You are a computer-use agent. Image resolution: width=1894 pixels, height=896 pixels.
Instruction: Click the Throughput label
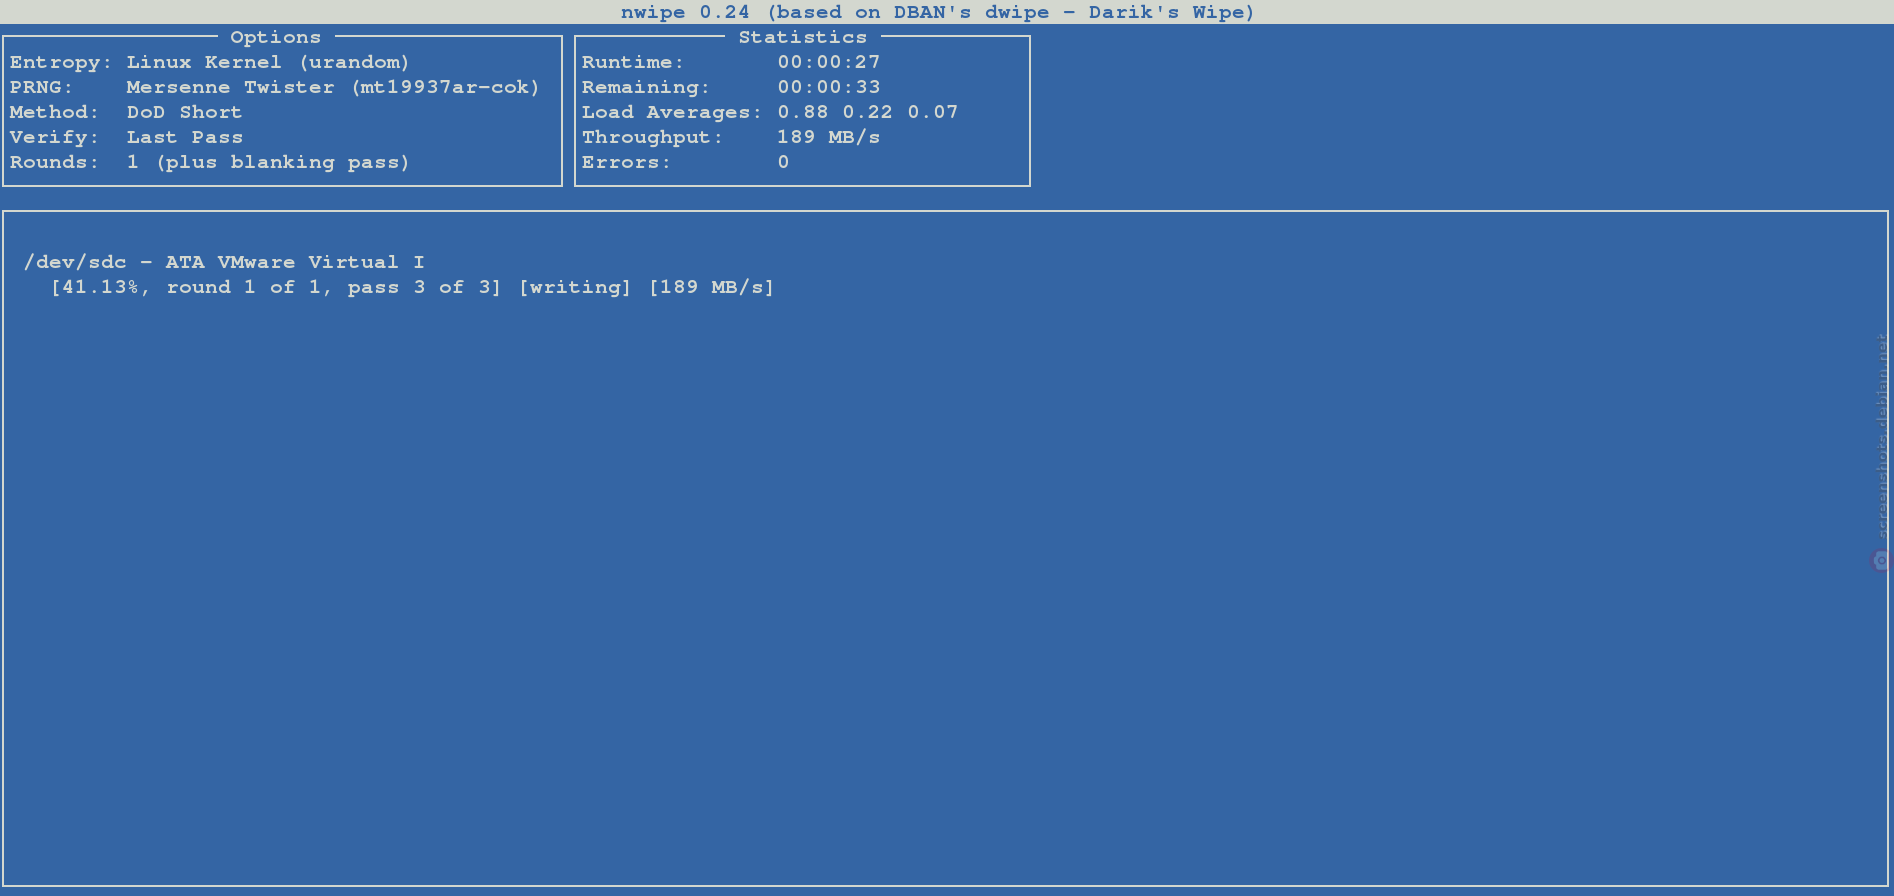tap(652, 137)
